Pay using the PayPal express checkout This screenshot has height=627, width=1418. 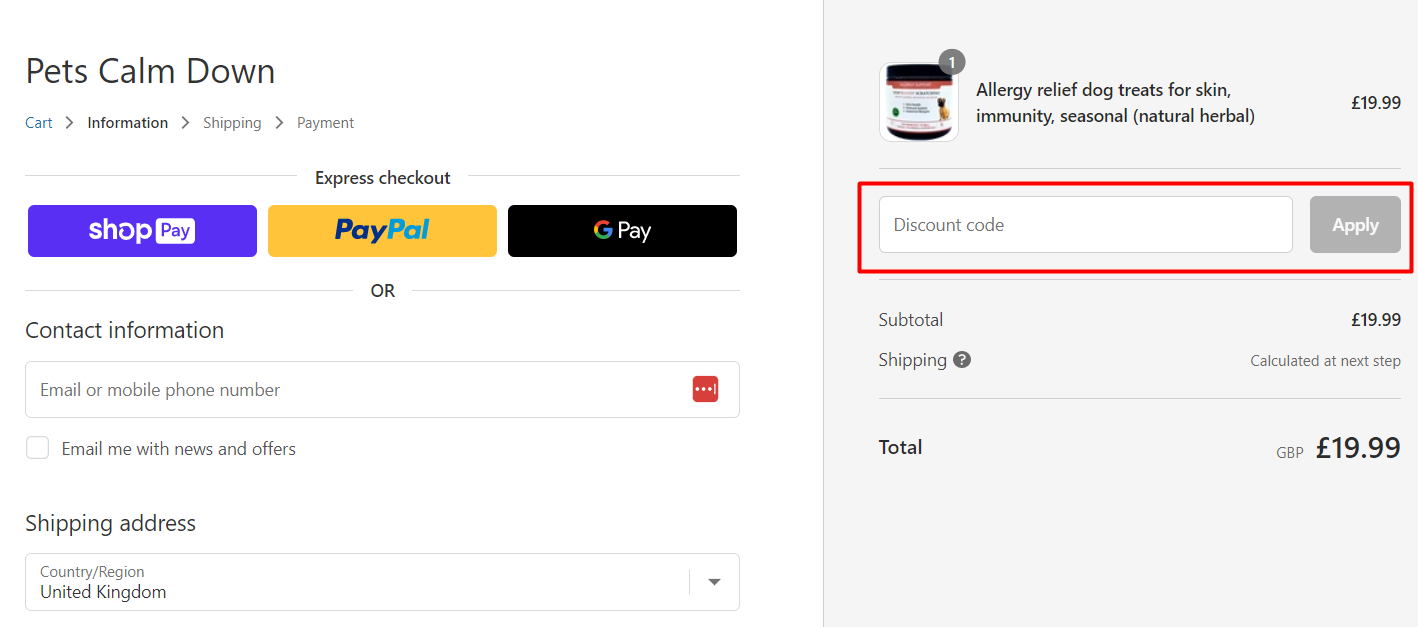pos(382,231)
